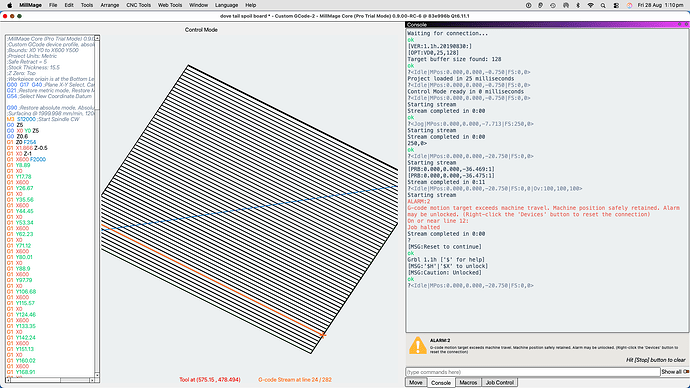Focus the type commands here field
The width and height of the screenshot is (690, 388).
click(x=532, y=372)
